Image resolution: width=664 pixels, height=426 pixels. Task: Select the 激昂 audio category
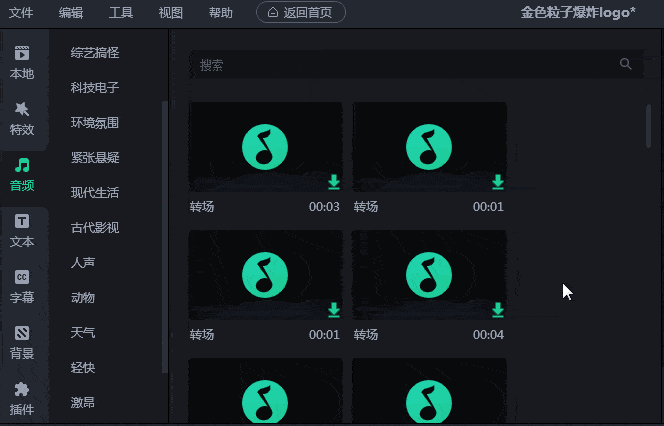83,402
